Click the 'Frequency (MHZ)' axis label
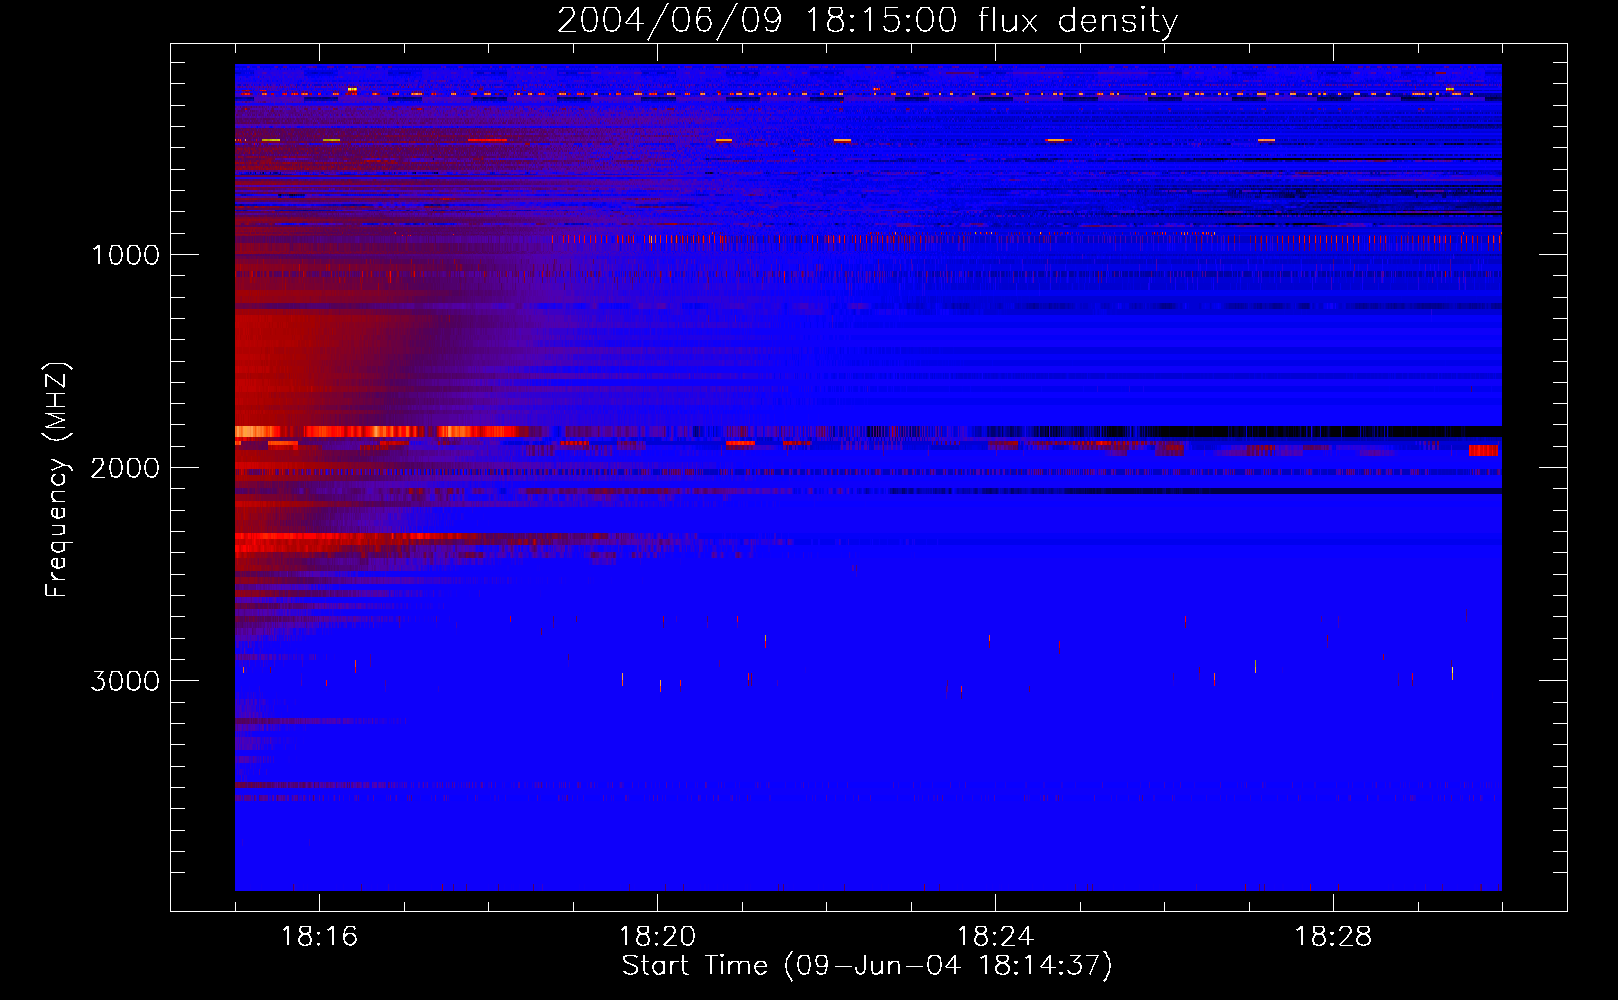This screenshot has width=1618, height=1000. (57, 480)
